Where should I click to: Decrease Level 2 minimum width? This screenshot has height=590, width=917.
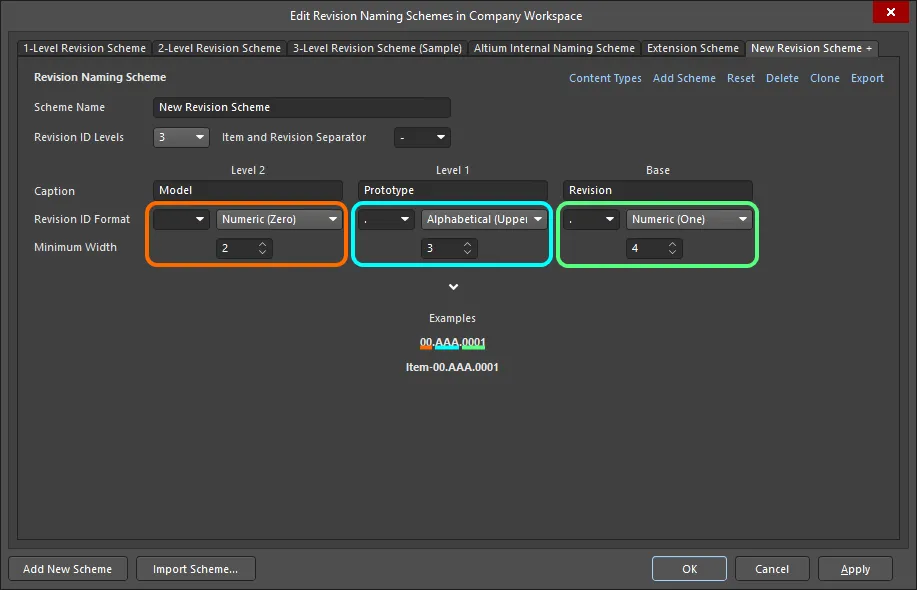(x=263, y=252)
